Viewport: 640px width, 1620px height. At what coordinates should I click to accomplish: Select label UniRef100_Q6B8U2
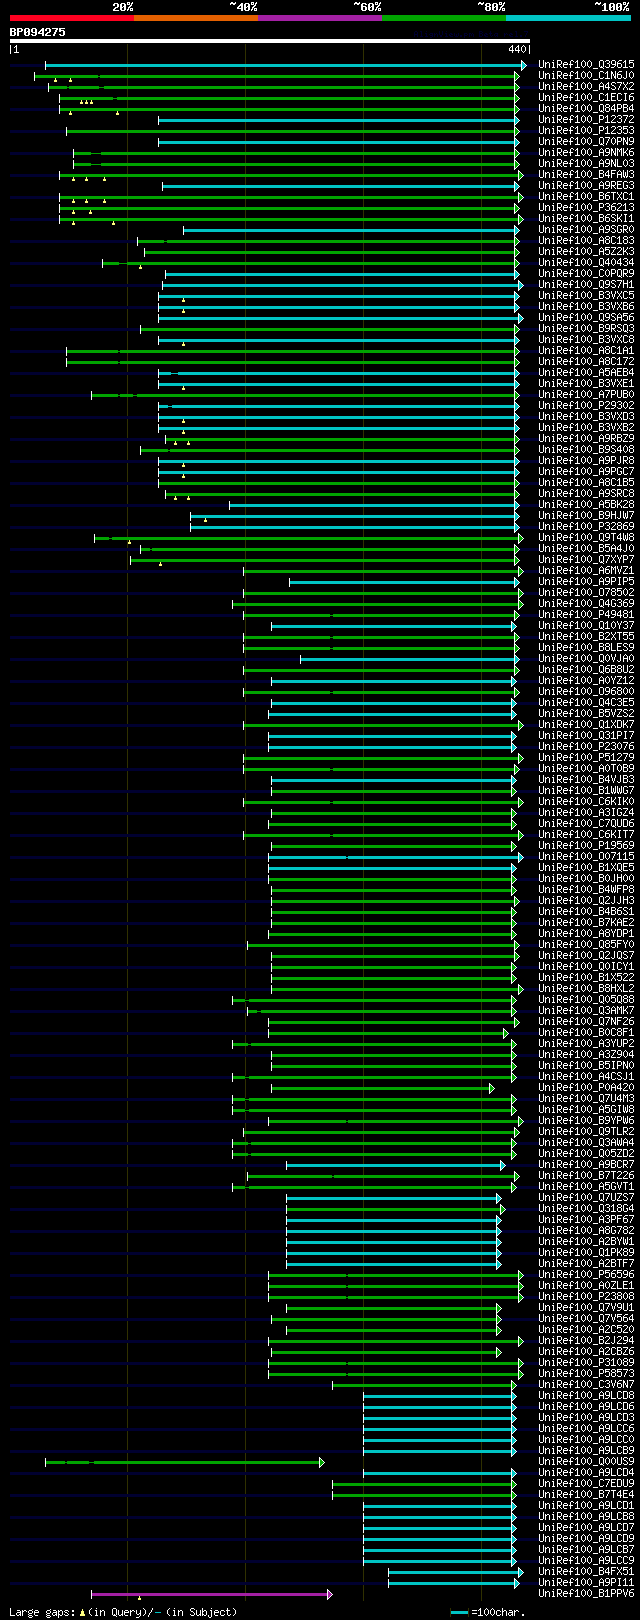(x=586, y=669)
